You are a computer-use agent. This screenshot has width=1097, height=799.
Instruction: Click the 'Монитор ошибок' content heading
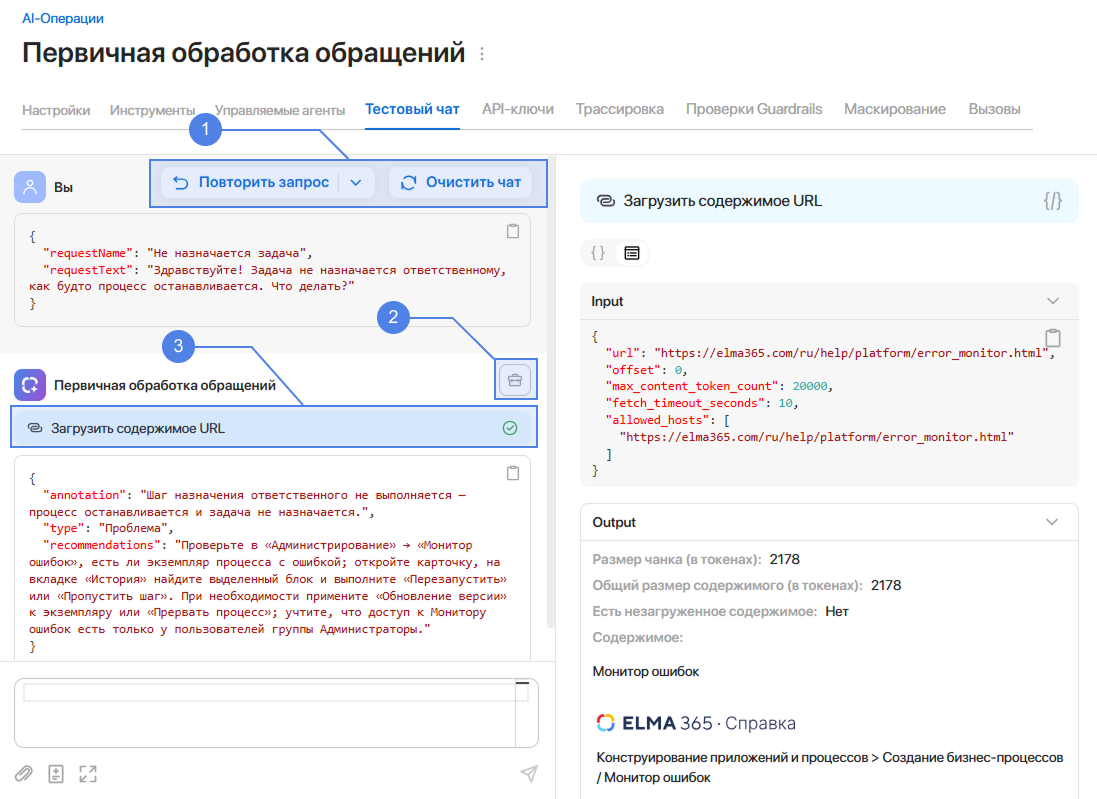(x=646, y=671)
